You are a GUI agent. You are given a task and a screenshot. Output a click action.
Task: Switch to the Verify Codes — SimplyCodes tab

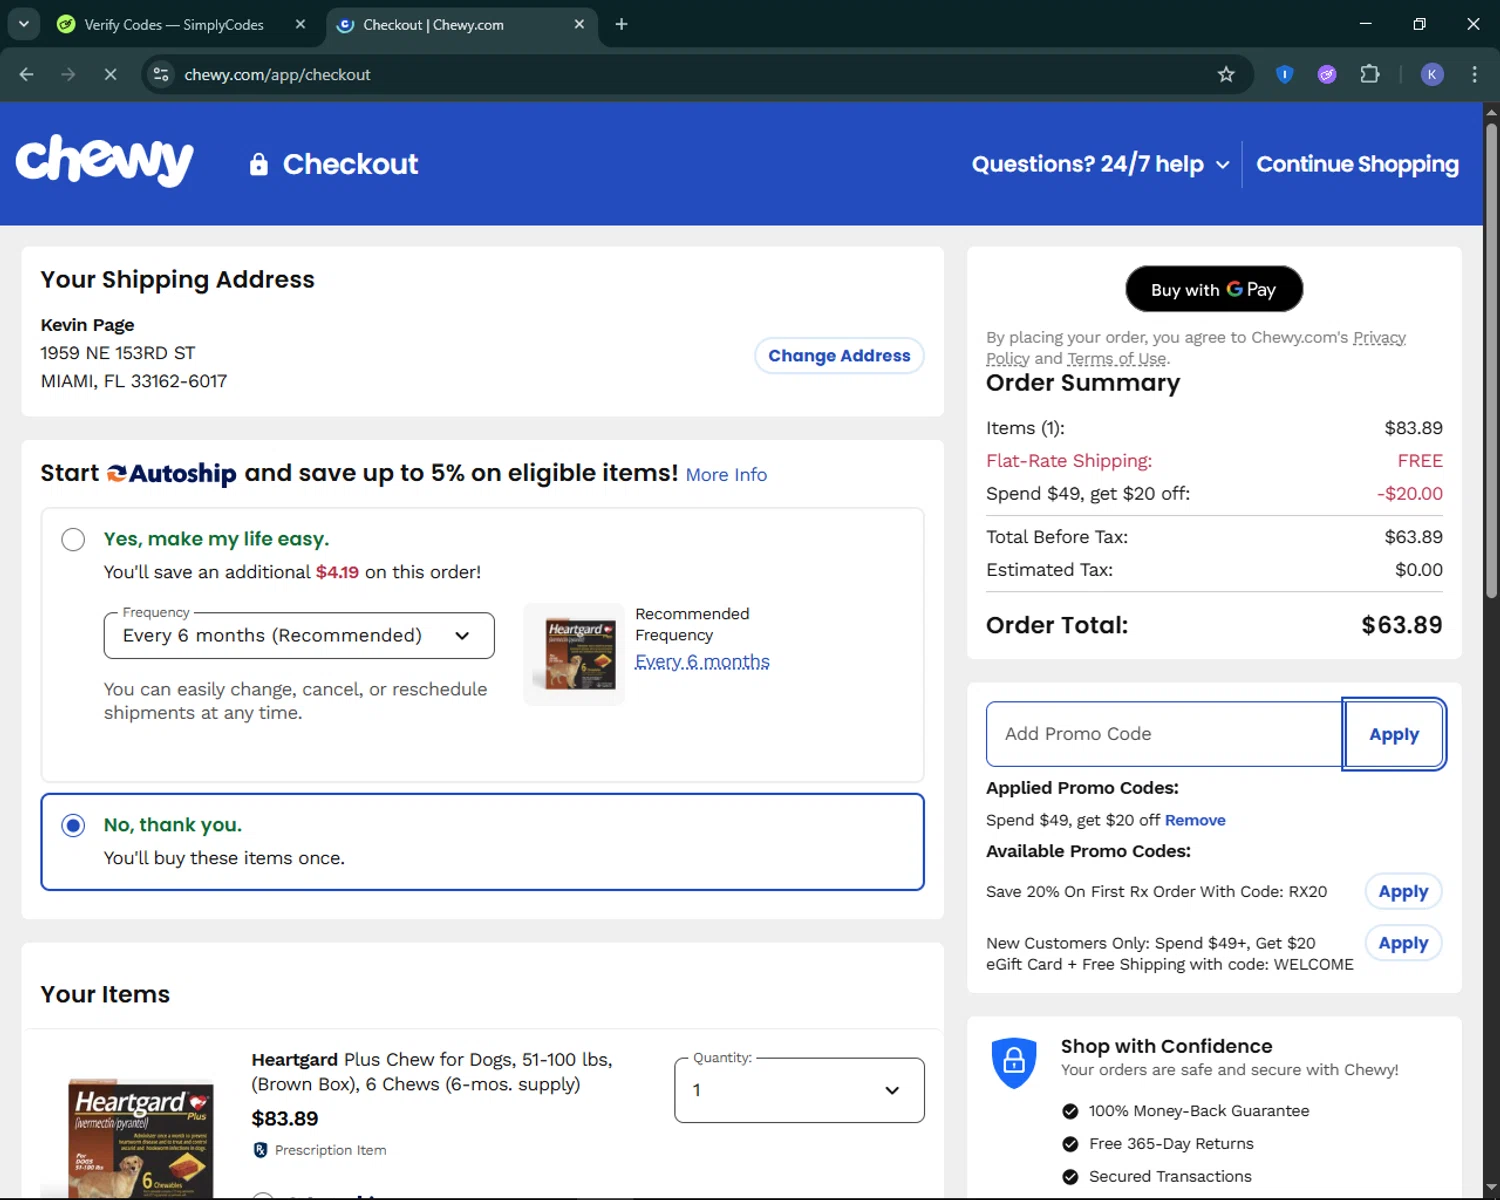coord(182,24)
